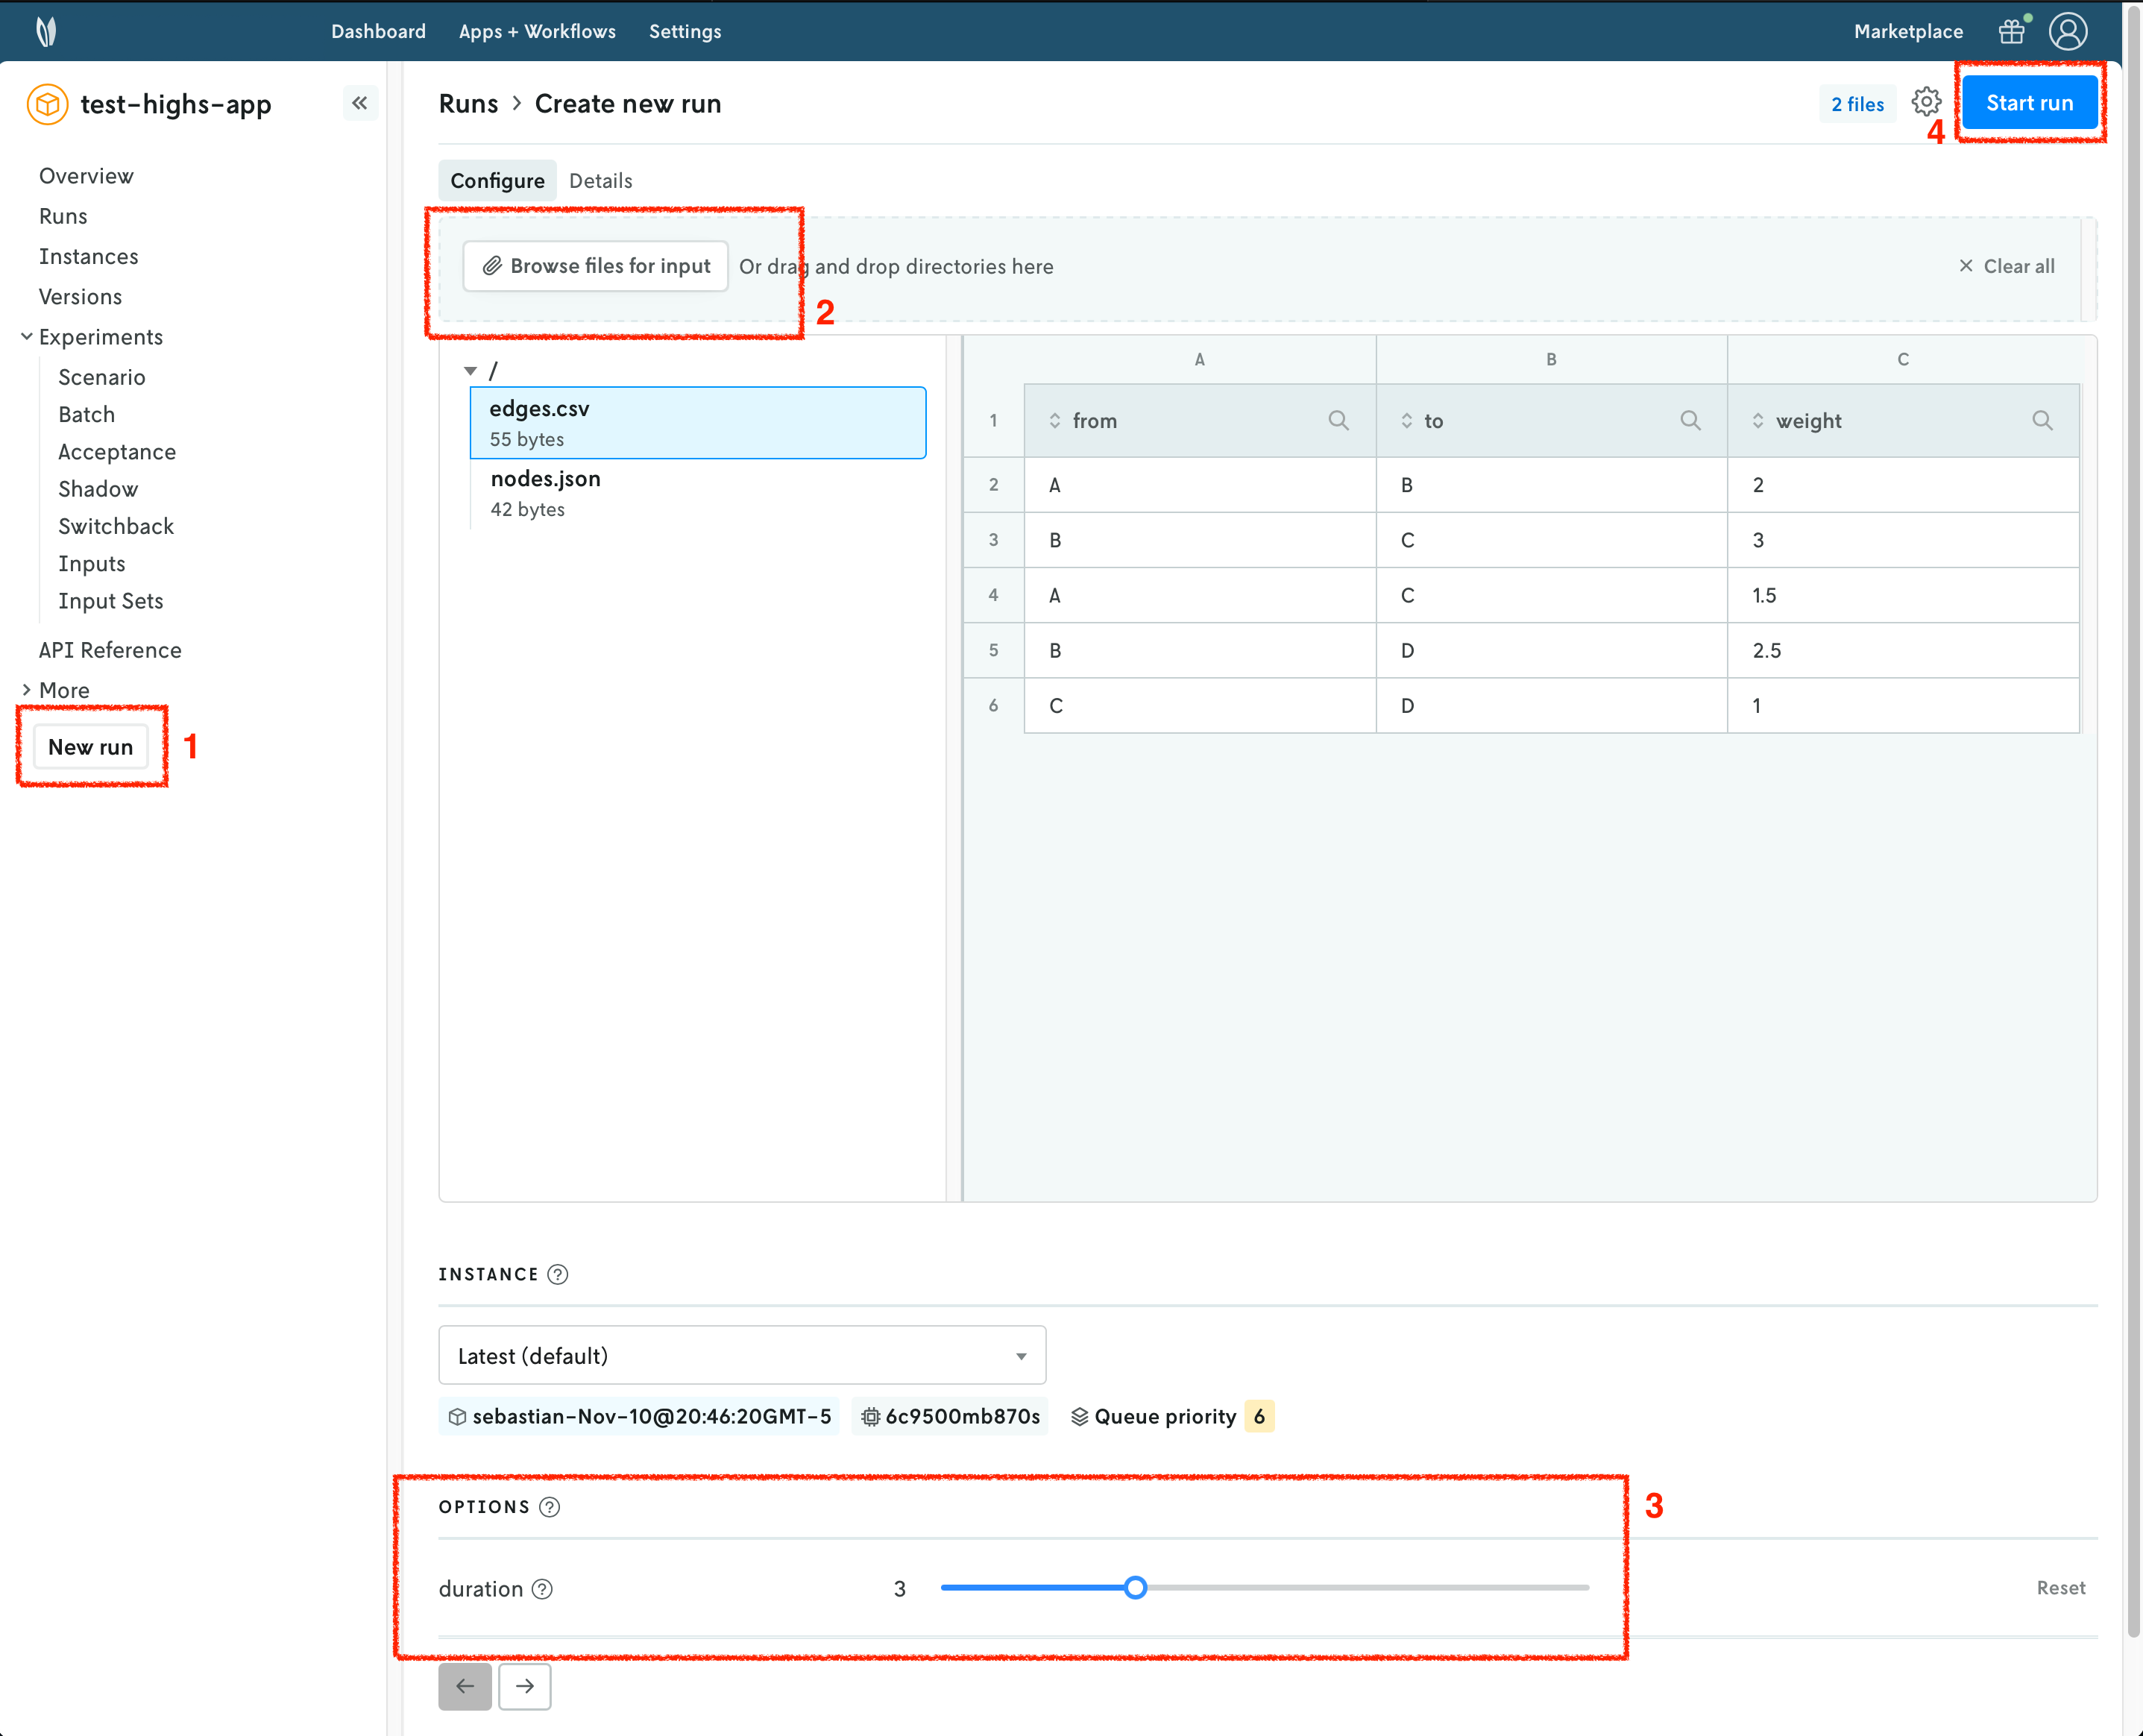Sort the 'to' column toggle arrows
The width and height of the screenshot is (2143, 1736).
(1406, 421)
